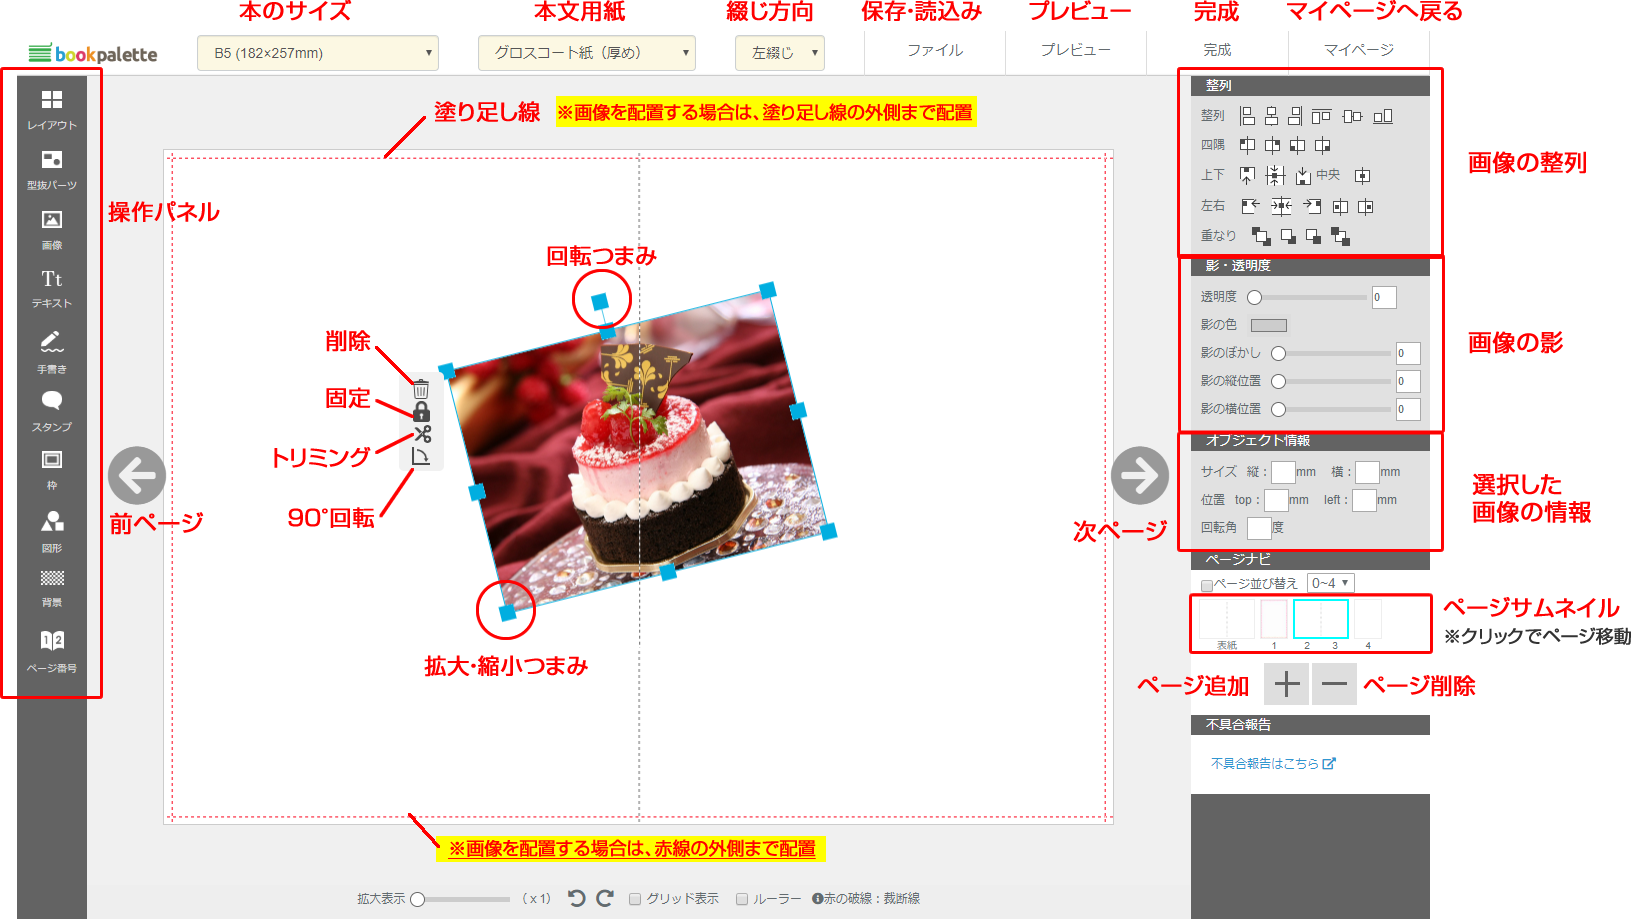
Task: Undo the last action
Action: [x=577, y=898]
